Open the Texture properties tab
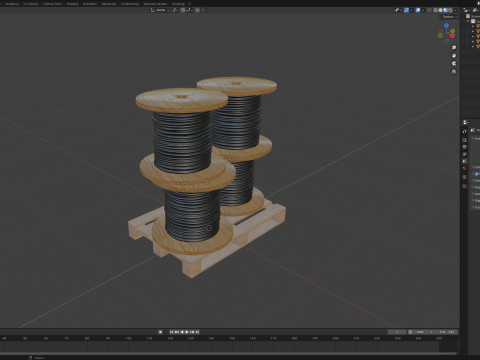Screen dimensions: 480x360 (x=464, y=186)
